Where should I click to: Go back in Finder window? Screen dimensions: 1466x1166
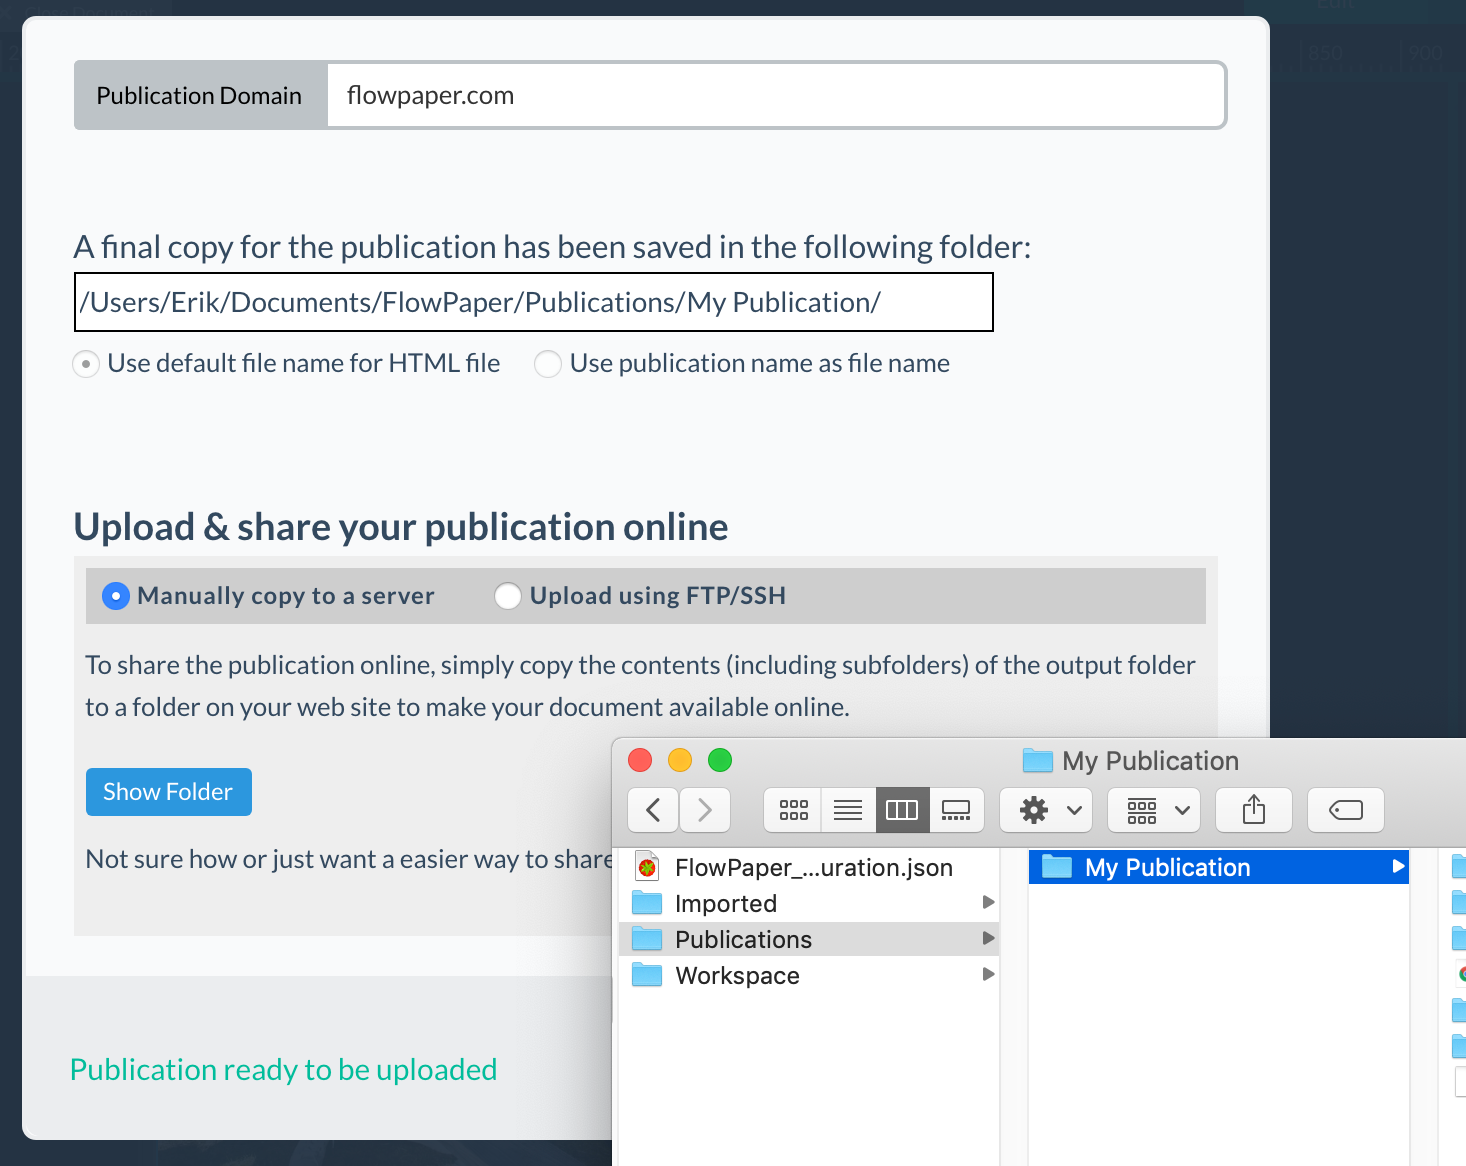click(x=654, y=810)
